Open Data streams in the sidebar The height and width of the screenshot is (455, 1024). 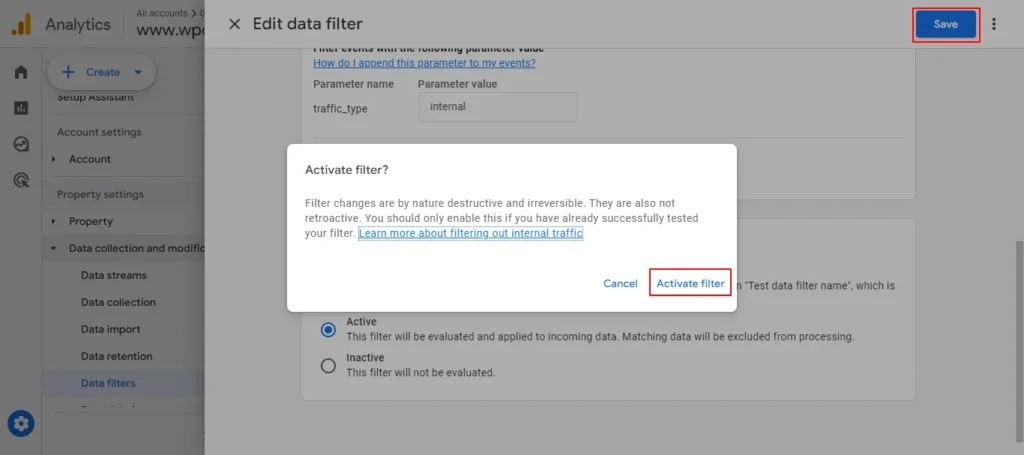click(x=114, y=275)
